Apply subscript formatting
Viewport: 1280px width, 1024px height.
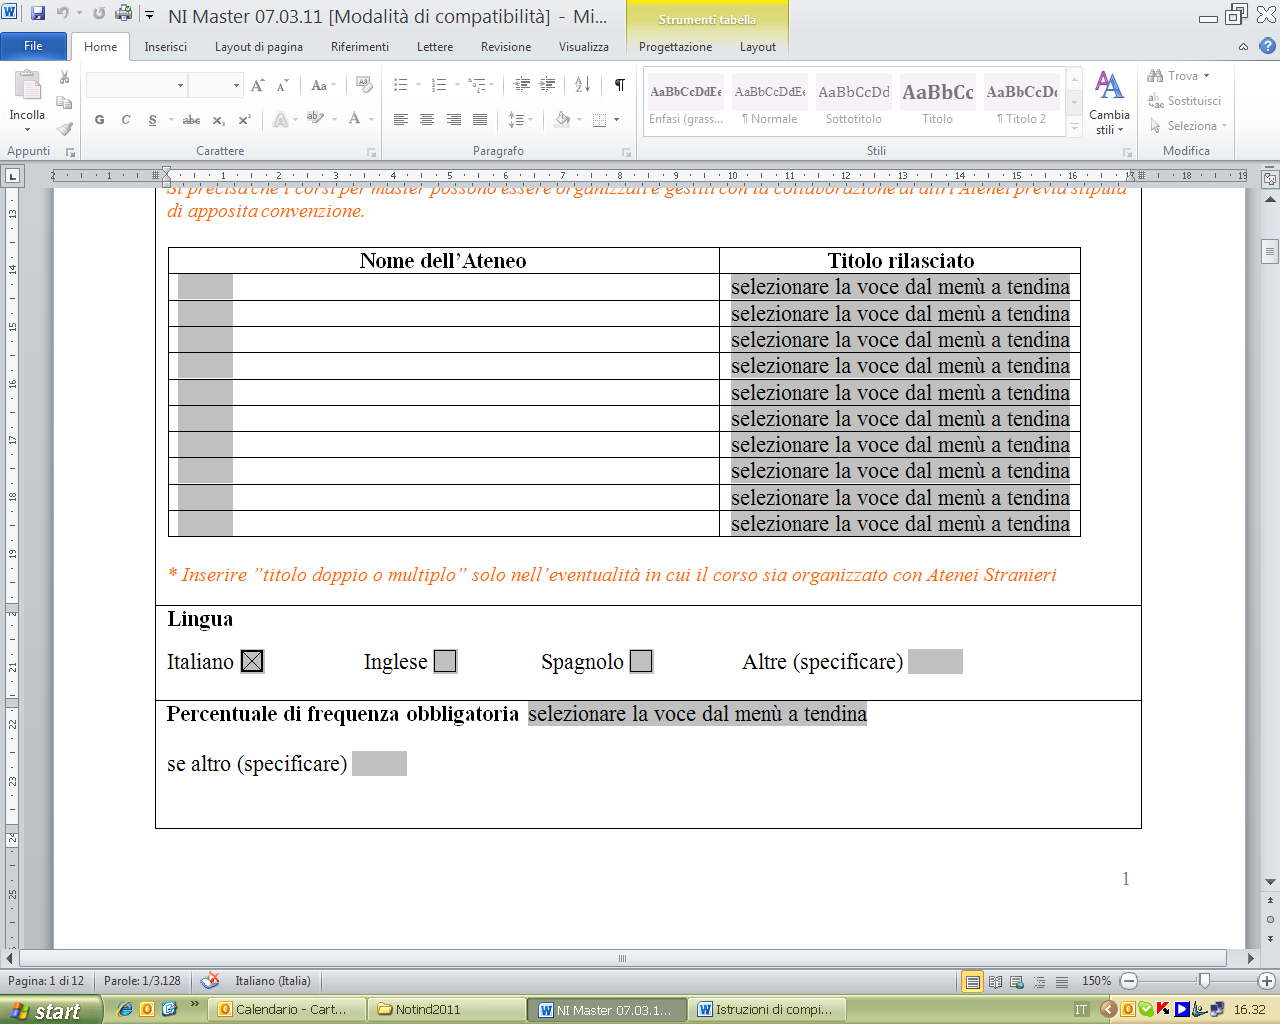(x=218, y=119)
